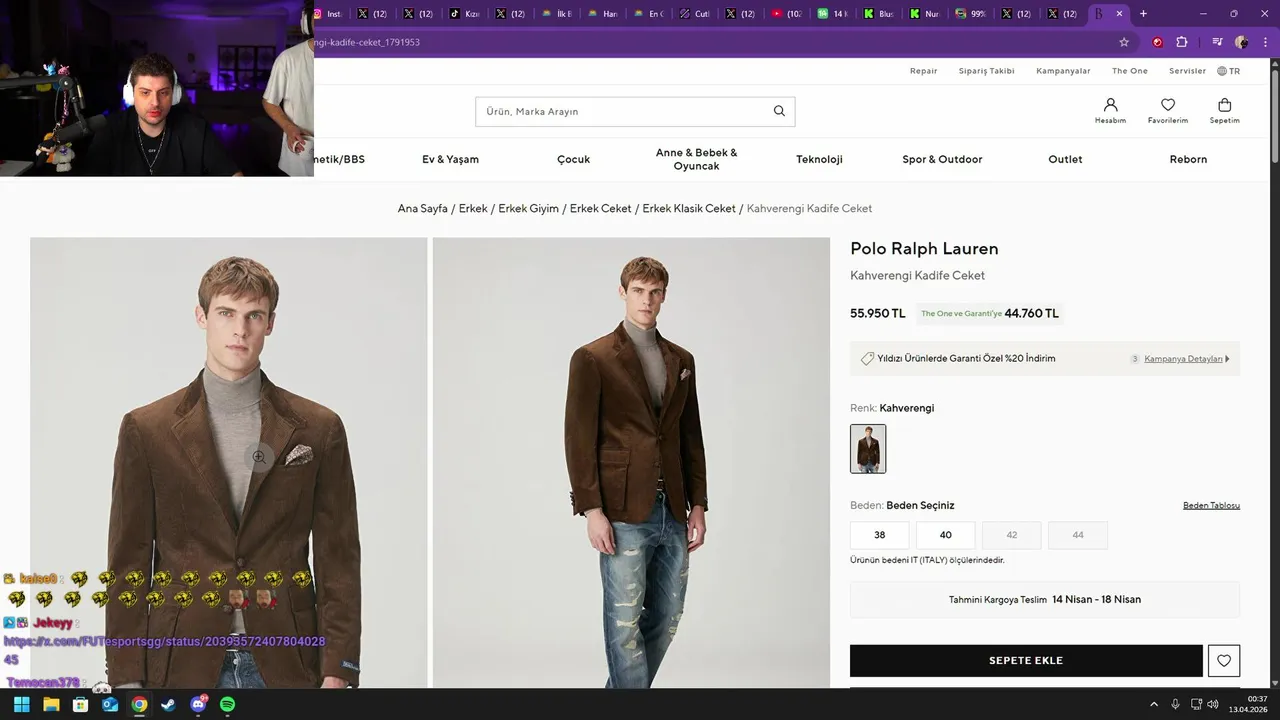Open Windows Start menu
This screenshot has width=1280, height=720.
[x=21, y=705]
